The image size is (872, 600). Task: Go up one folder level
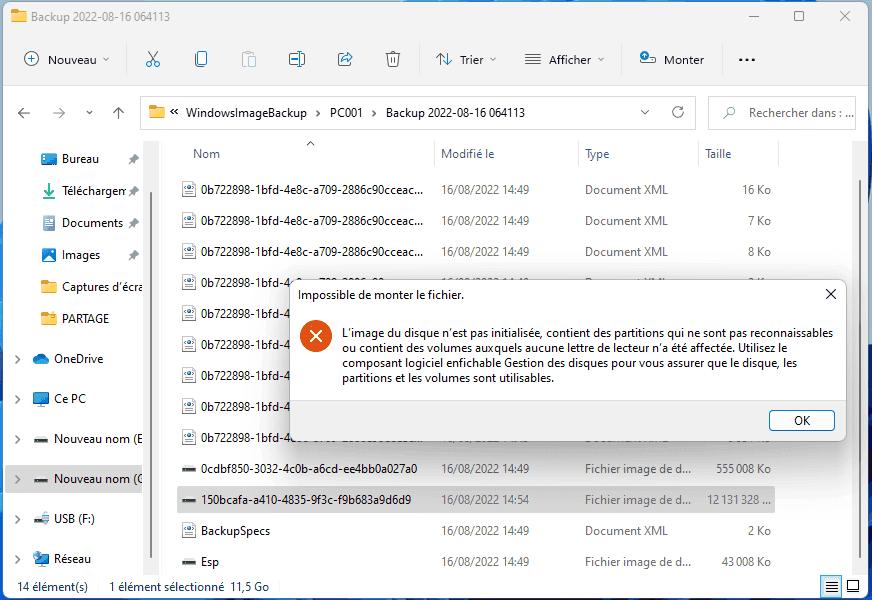(118, 113)
